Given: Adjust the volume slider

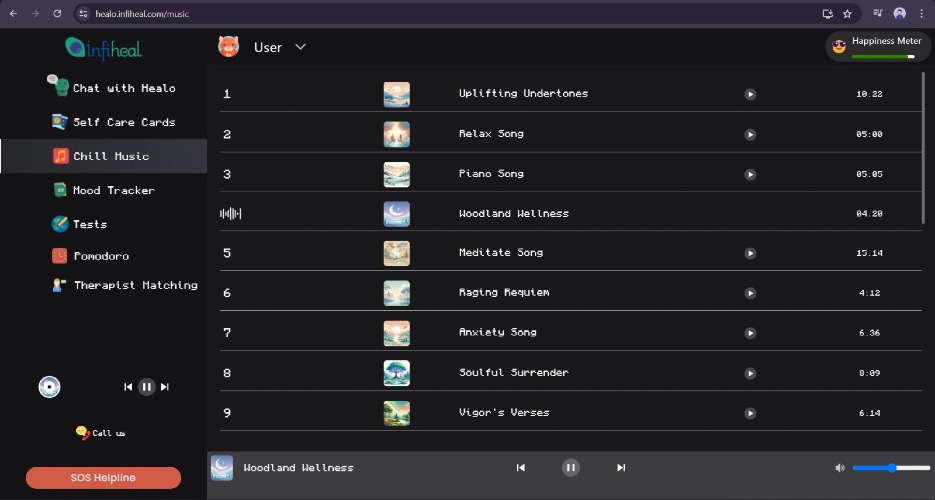Looking at the screenshot, I should coord(891,468).
